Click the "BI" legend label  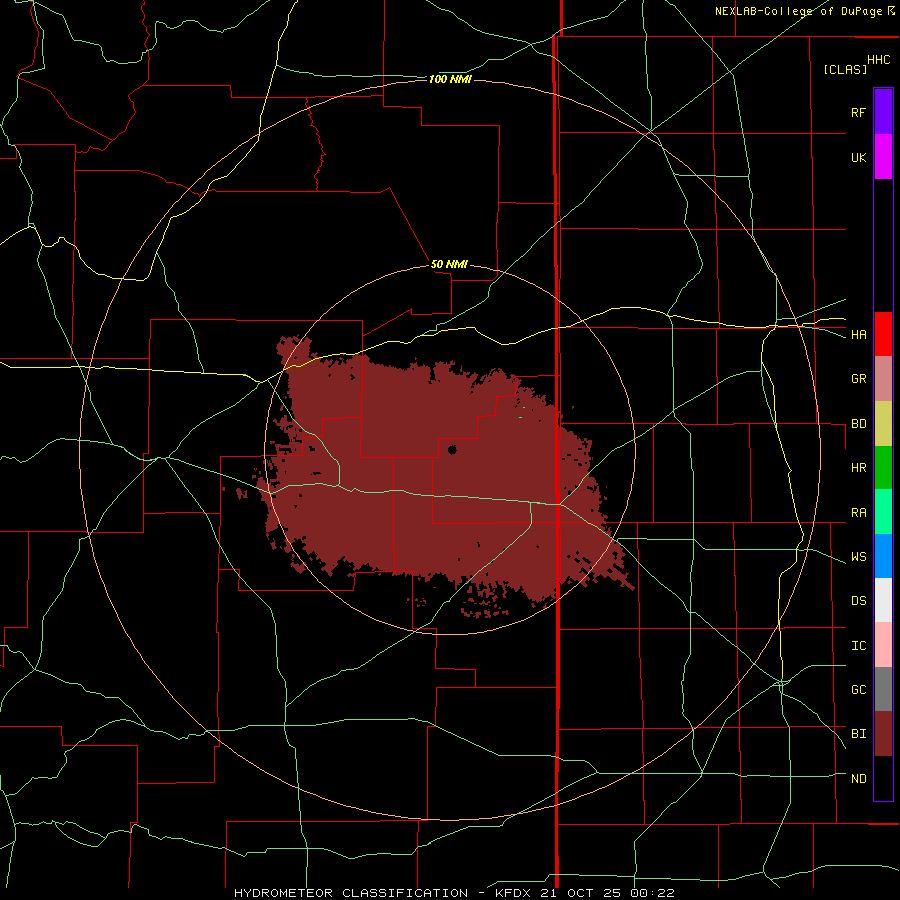[x=858, y=734]
